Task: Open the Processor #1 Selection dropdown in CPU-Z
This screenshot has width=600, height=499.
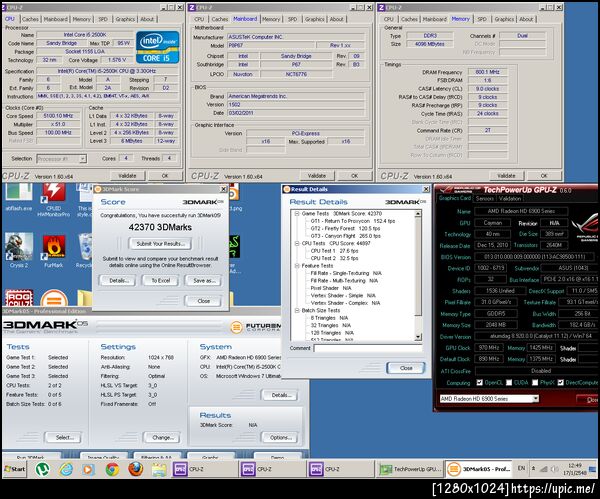Action: [62, 158]
